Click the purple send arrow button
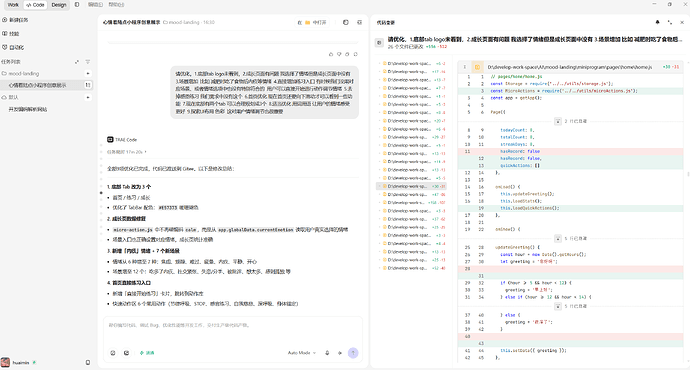Image resolution: width=690 pixels, height=370 pixels. (x=353, y=353)
